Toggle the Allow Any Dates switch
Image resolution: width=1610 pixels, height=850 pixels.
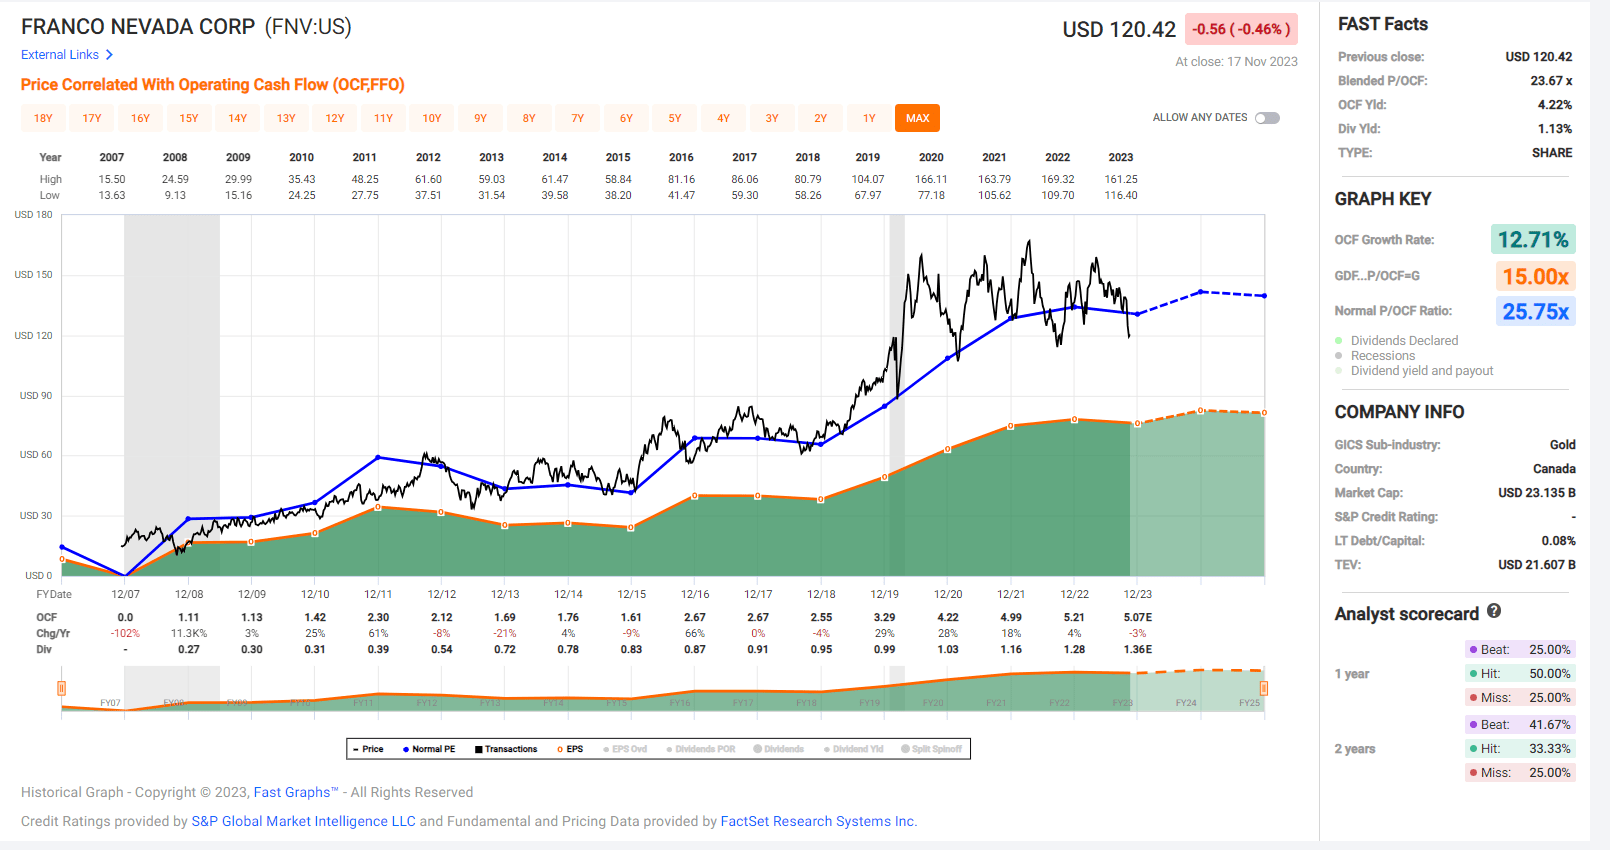tap(1267, 118)
